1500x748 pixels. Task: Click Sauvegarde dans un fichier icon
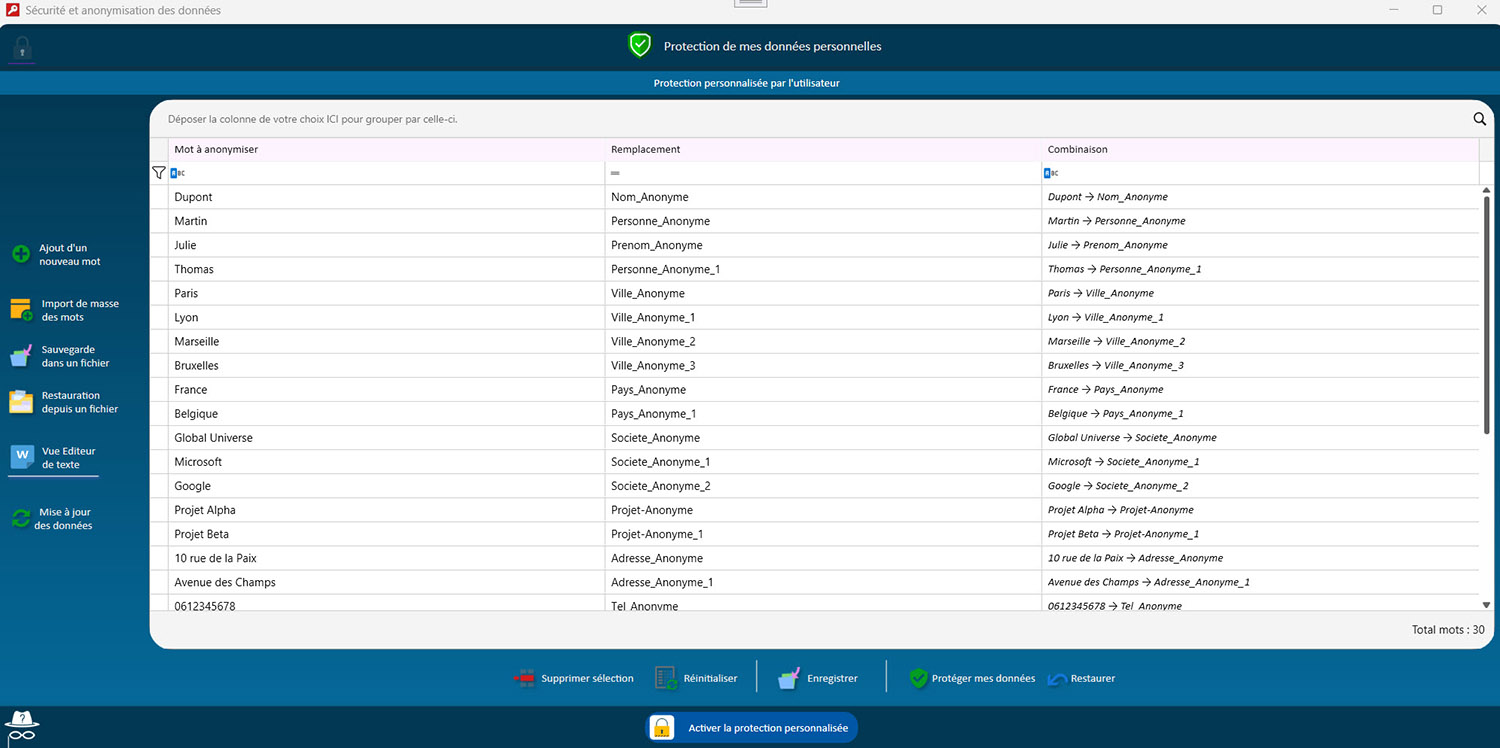click(x=21, y=357)
